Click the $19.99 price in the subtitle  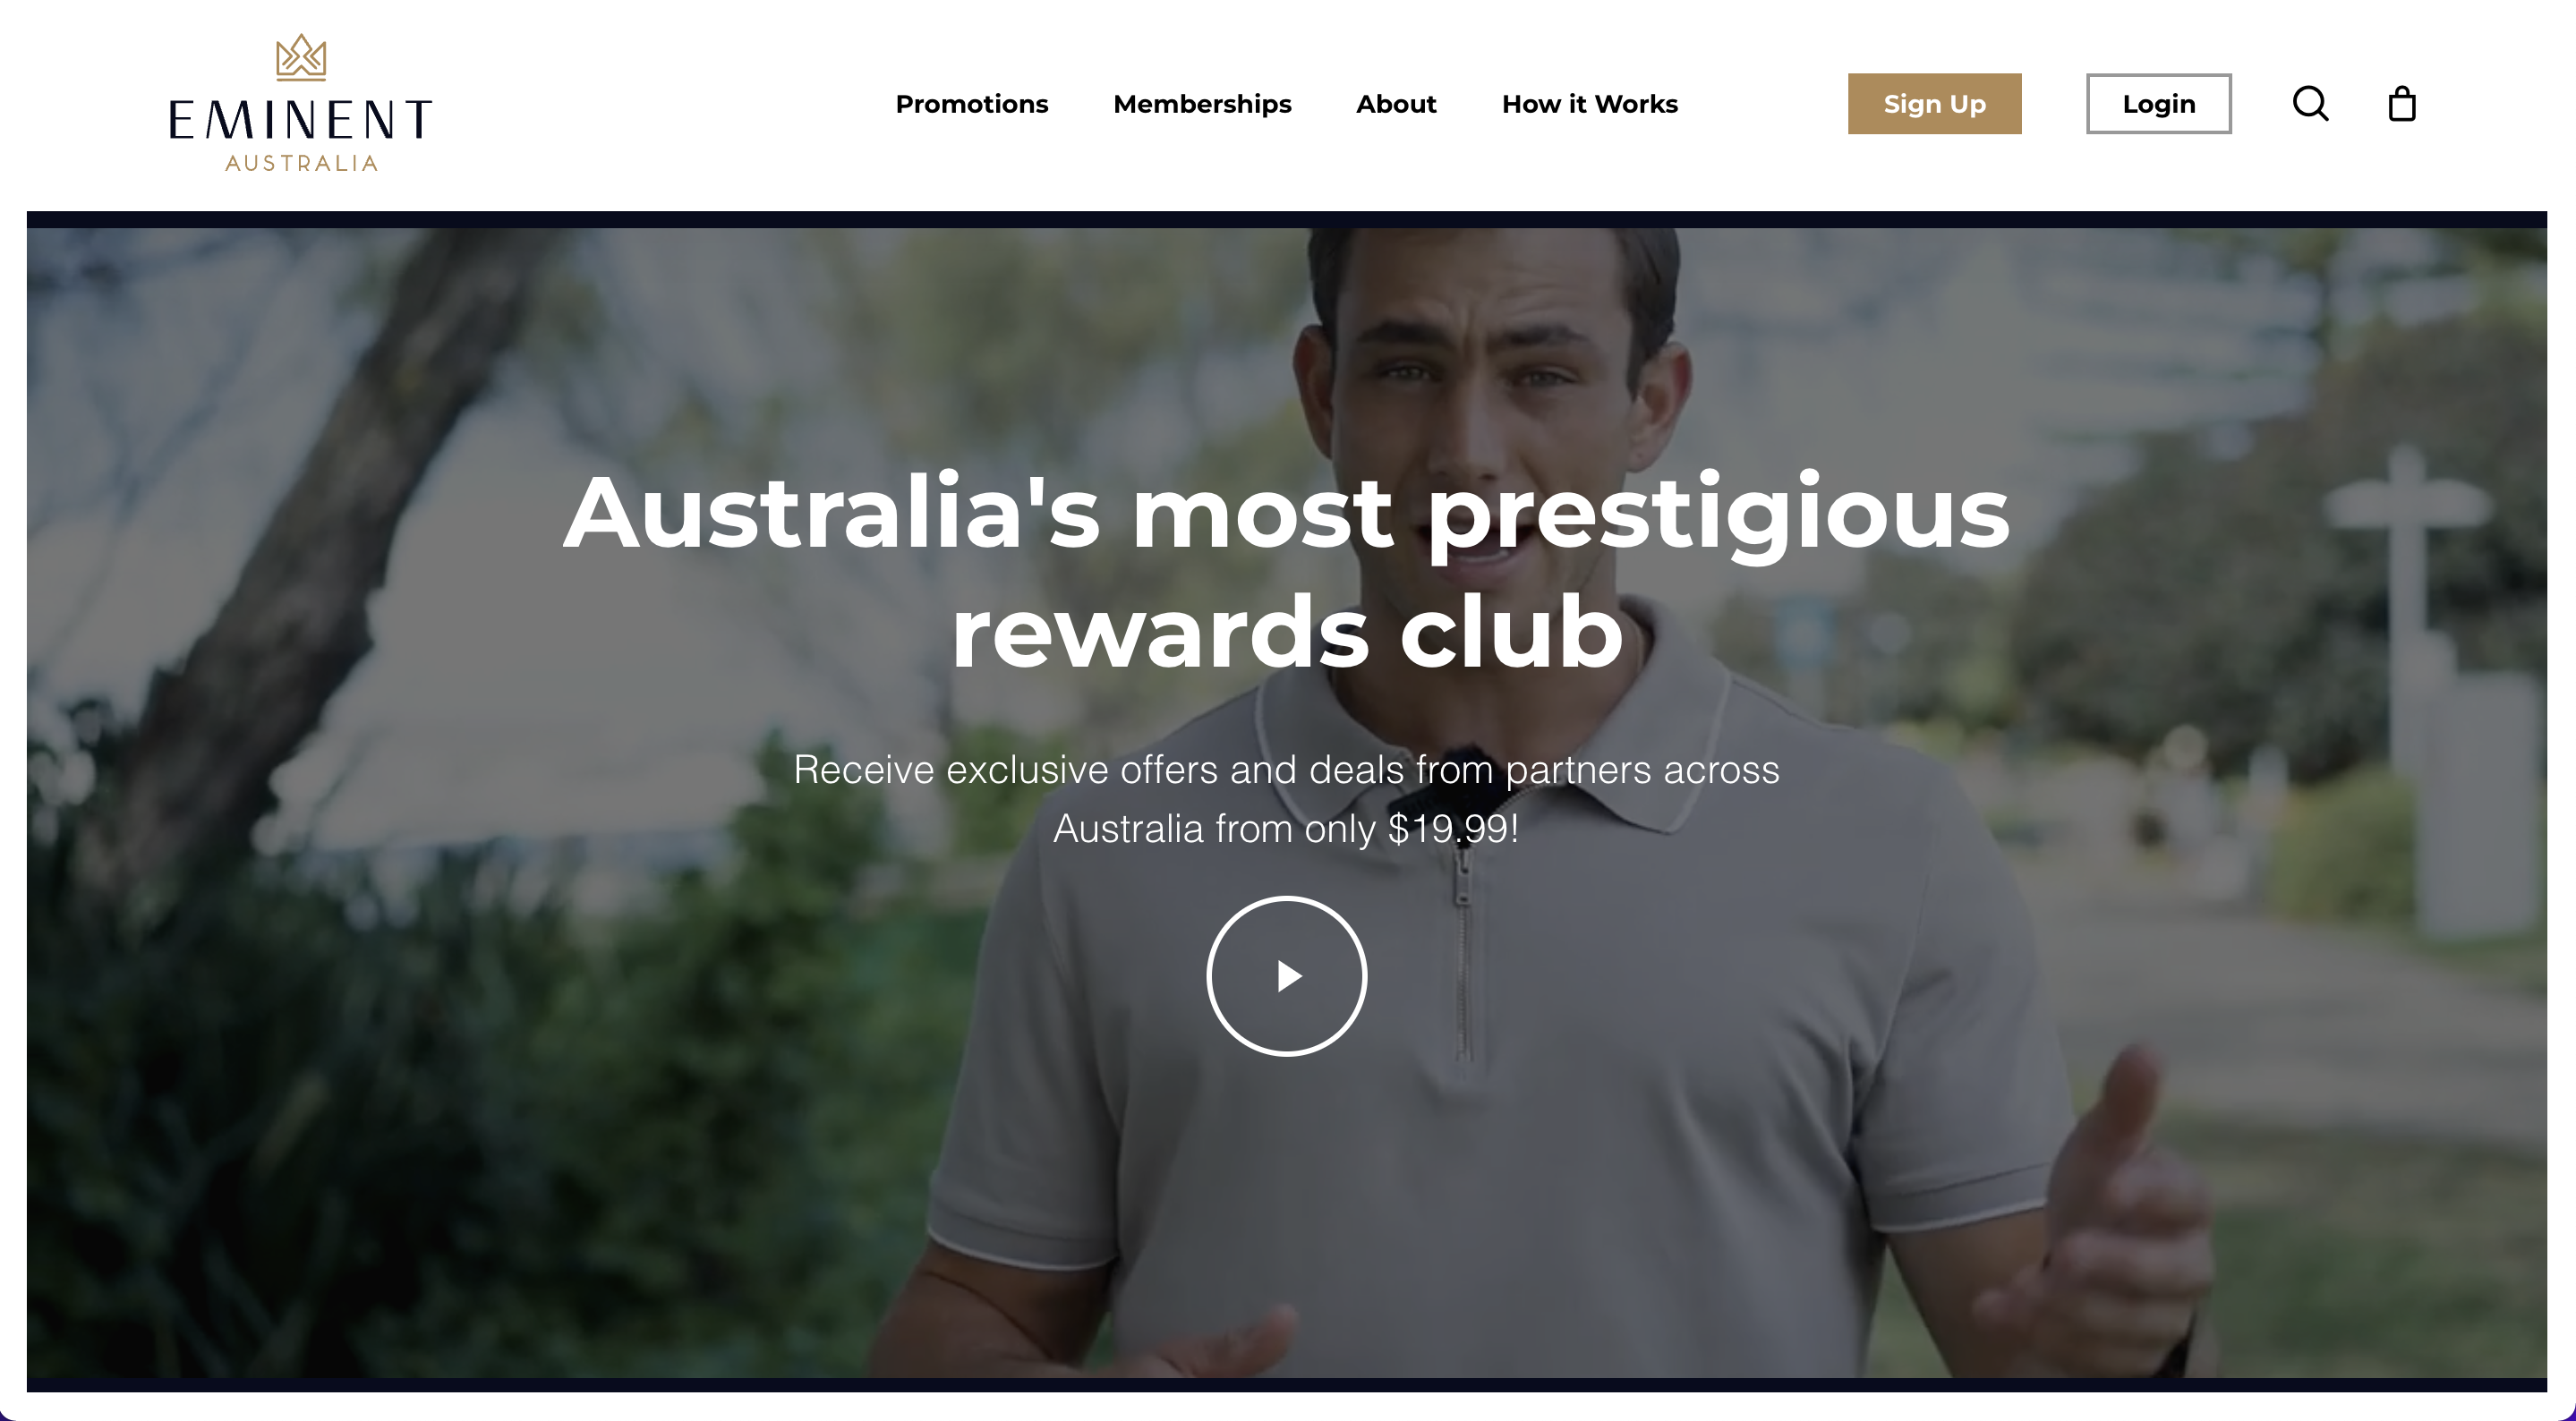pyautogui.click(x=1448, y=828)
